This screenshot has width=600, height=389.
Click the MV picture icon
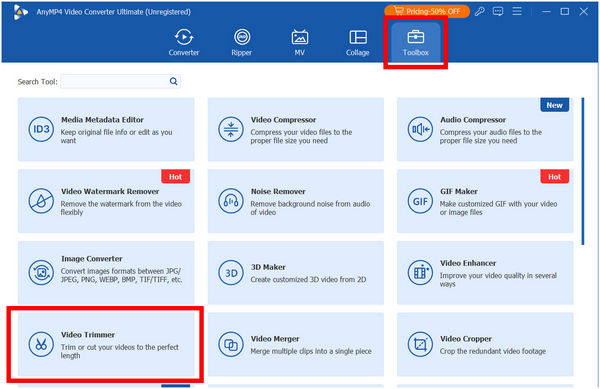[x=300, y=37]
